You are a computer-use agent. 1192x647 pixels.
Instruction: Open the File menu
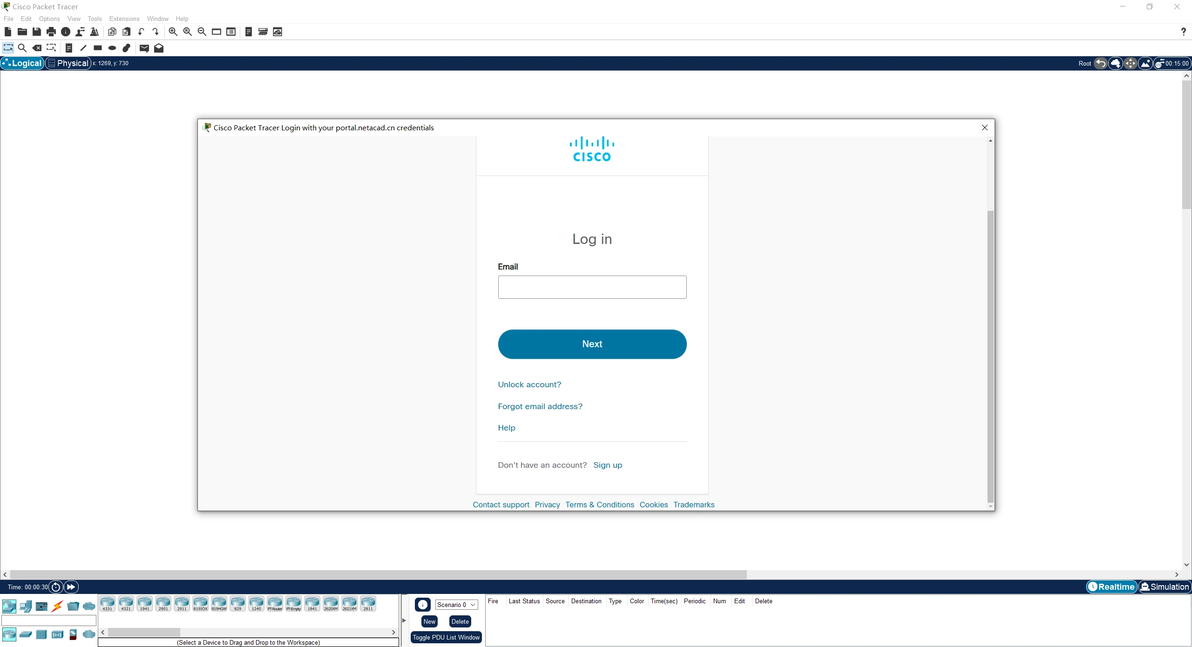8,19
